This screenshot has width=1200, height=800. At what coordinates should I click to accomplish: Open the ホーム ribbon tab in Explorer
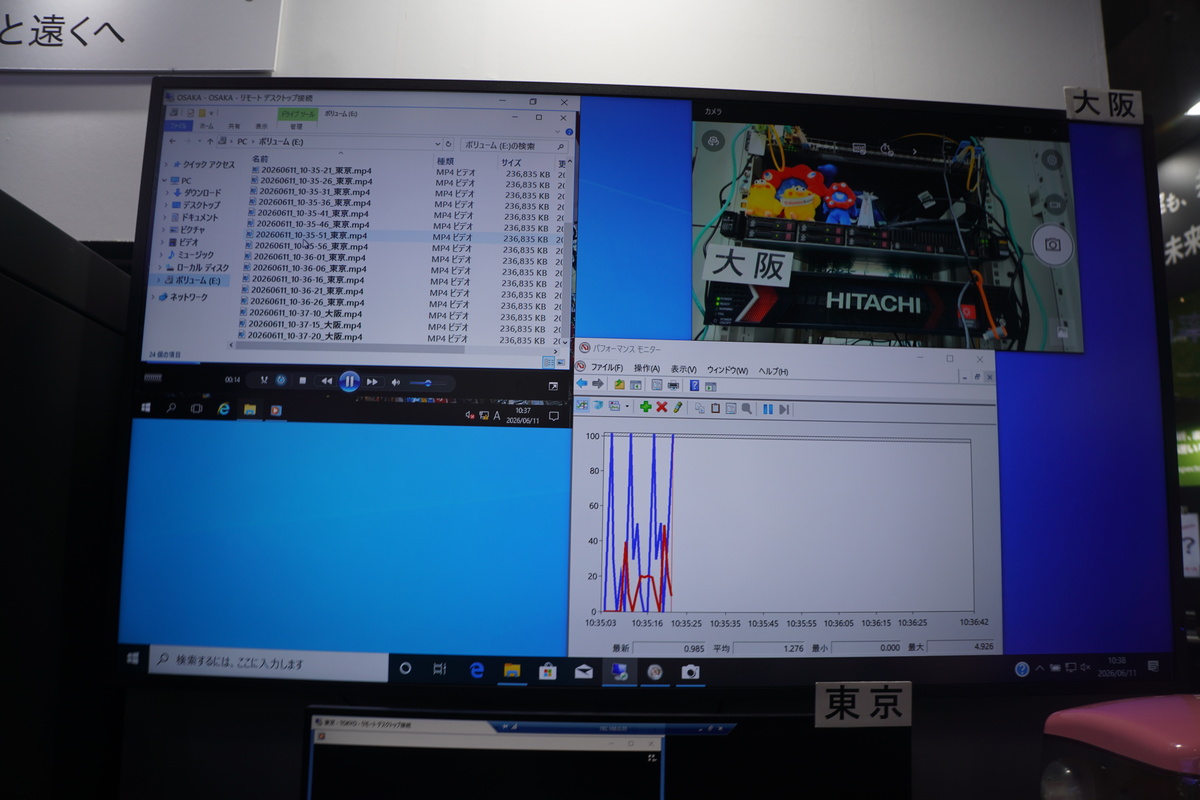pos(206,126)
